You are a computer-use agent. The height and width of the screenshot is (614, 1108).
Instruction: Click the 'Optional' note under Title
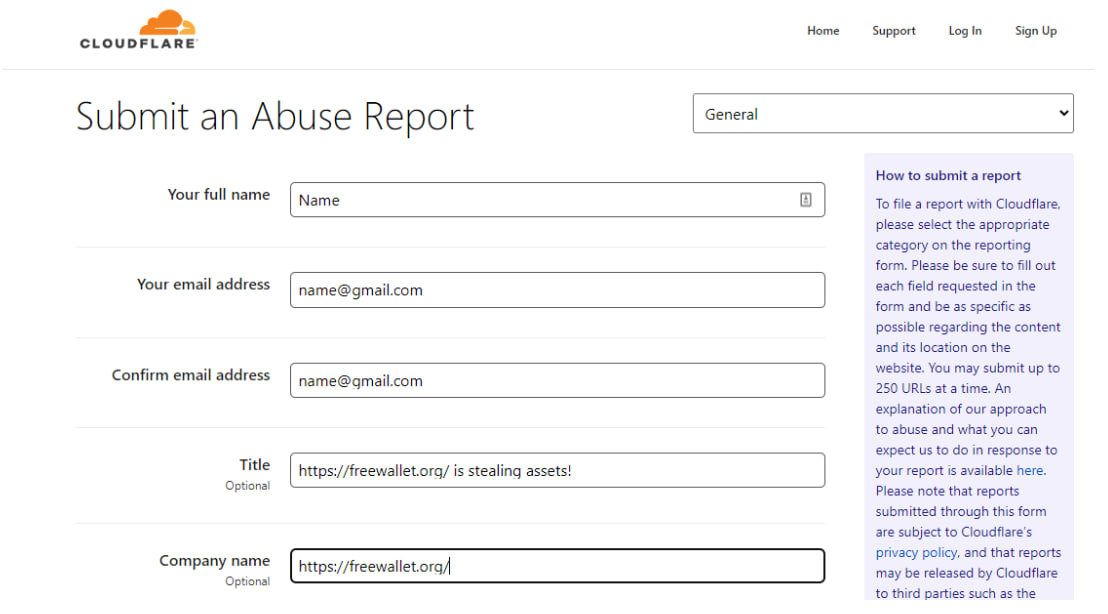pos(247,486)
